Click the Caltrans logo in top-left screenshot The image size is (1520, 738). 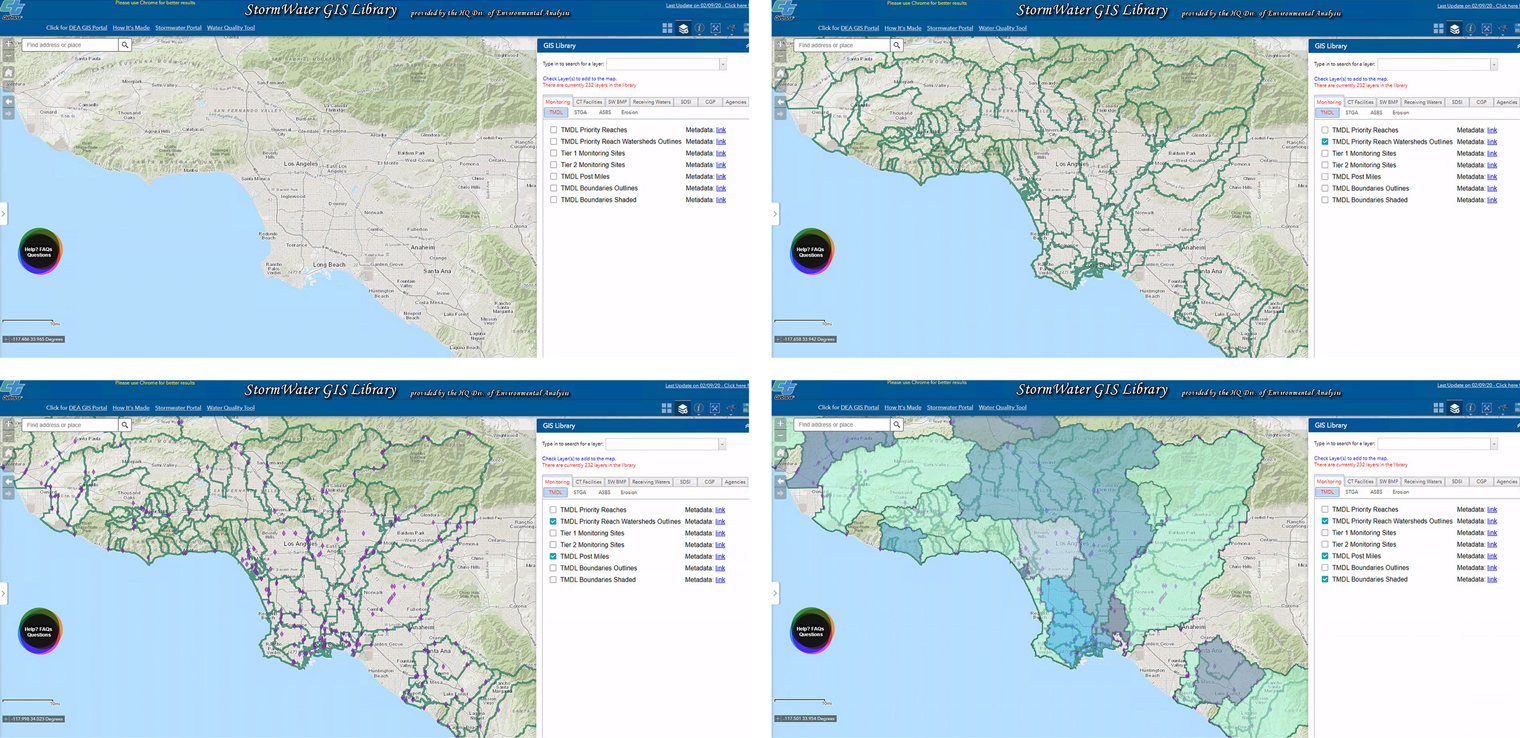point(13,10)
